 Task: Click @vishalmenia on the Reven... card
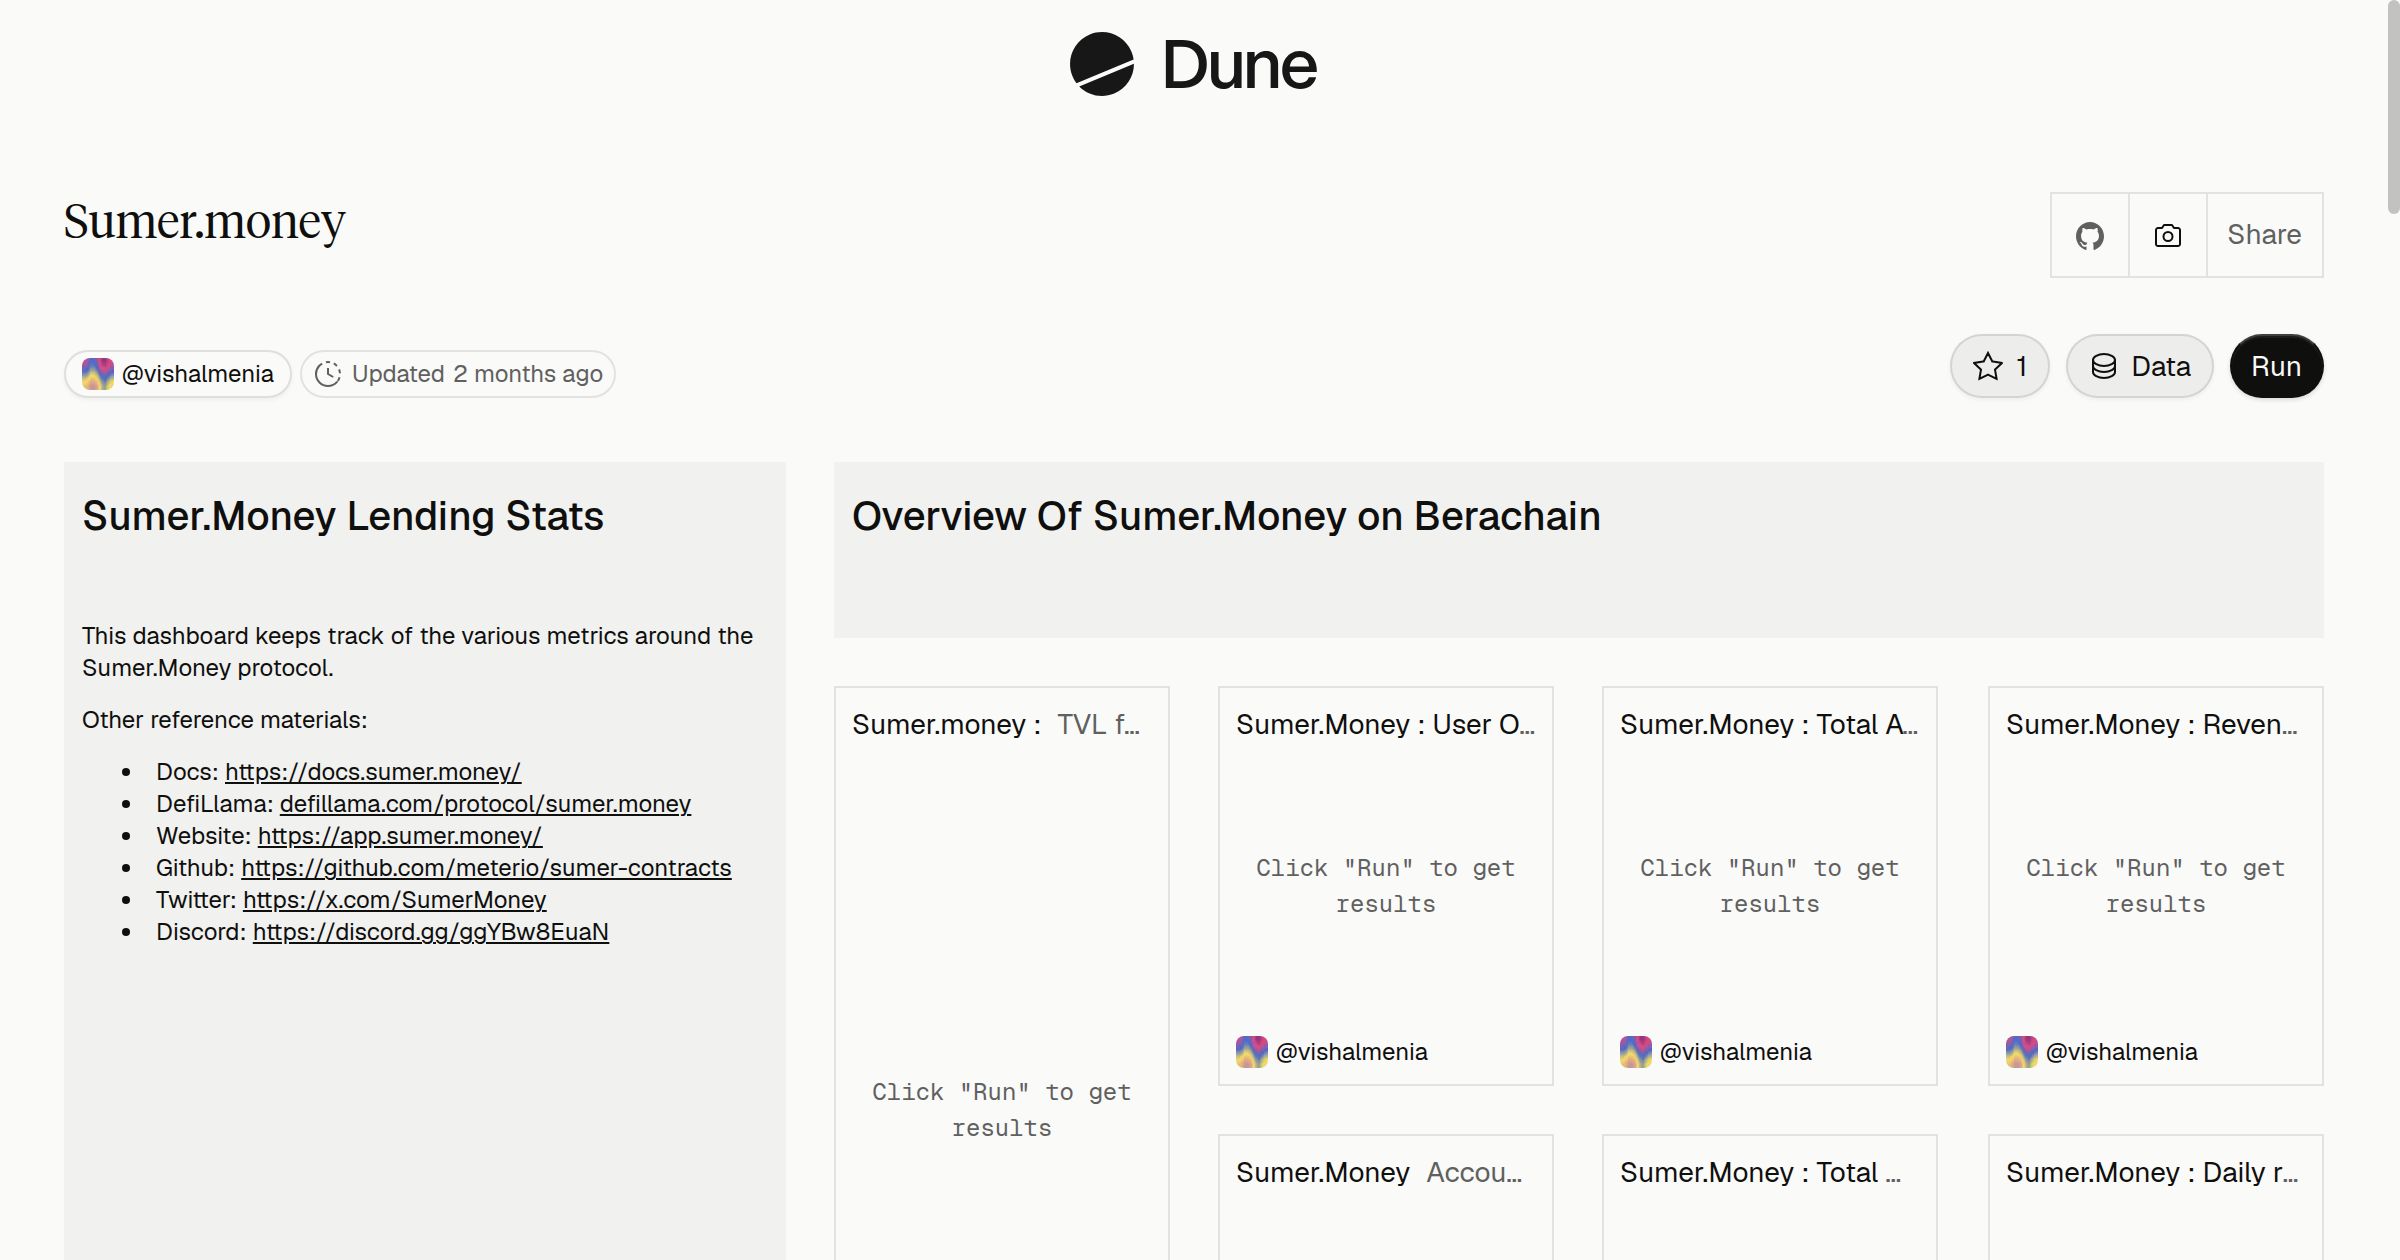click(2122, 1052)
